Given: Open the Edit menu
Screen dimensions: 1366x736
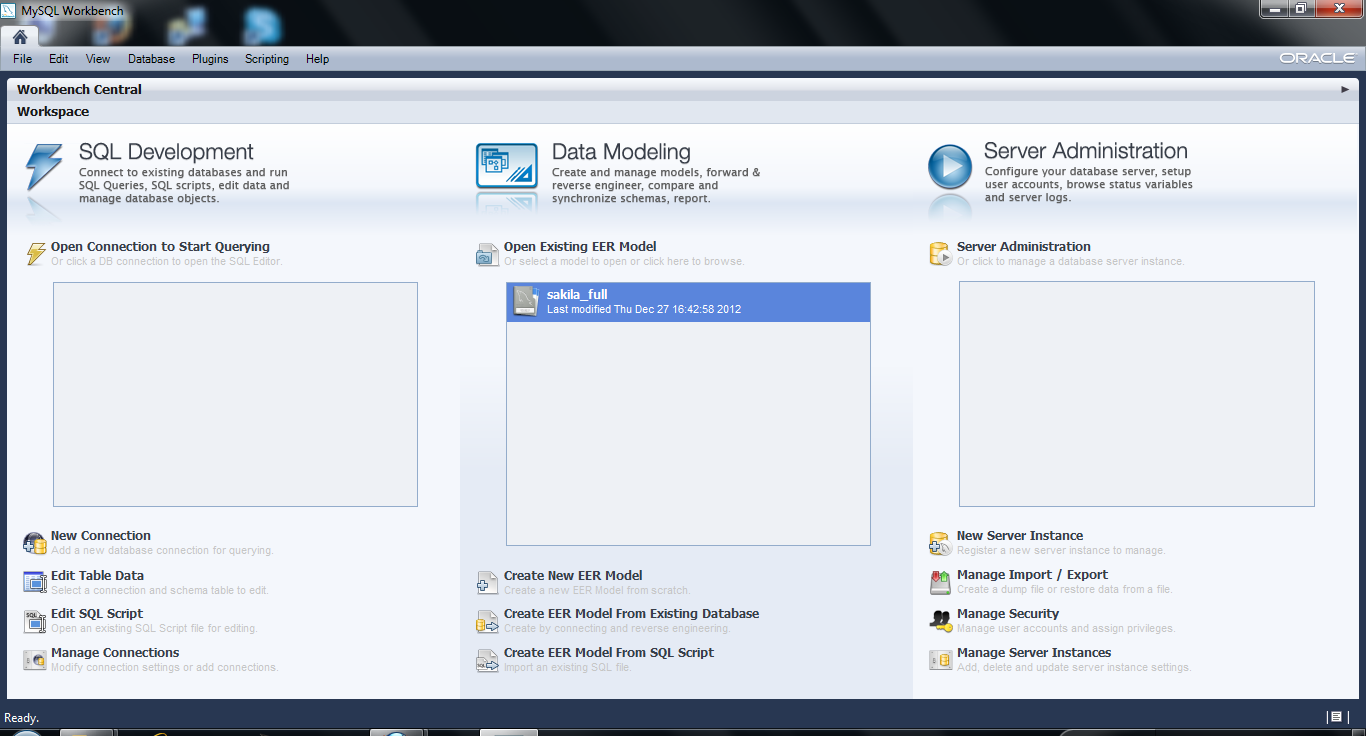Looking at the screenshot, I should 59,59.
